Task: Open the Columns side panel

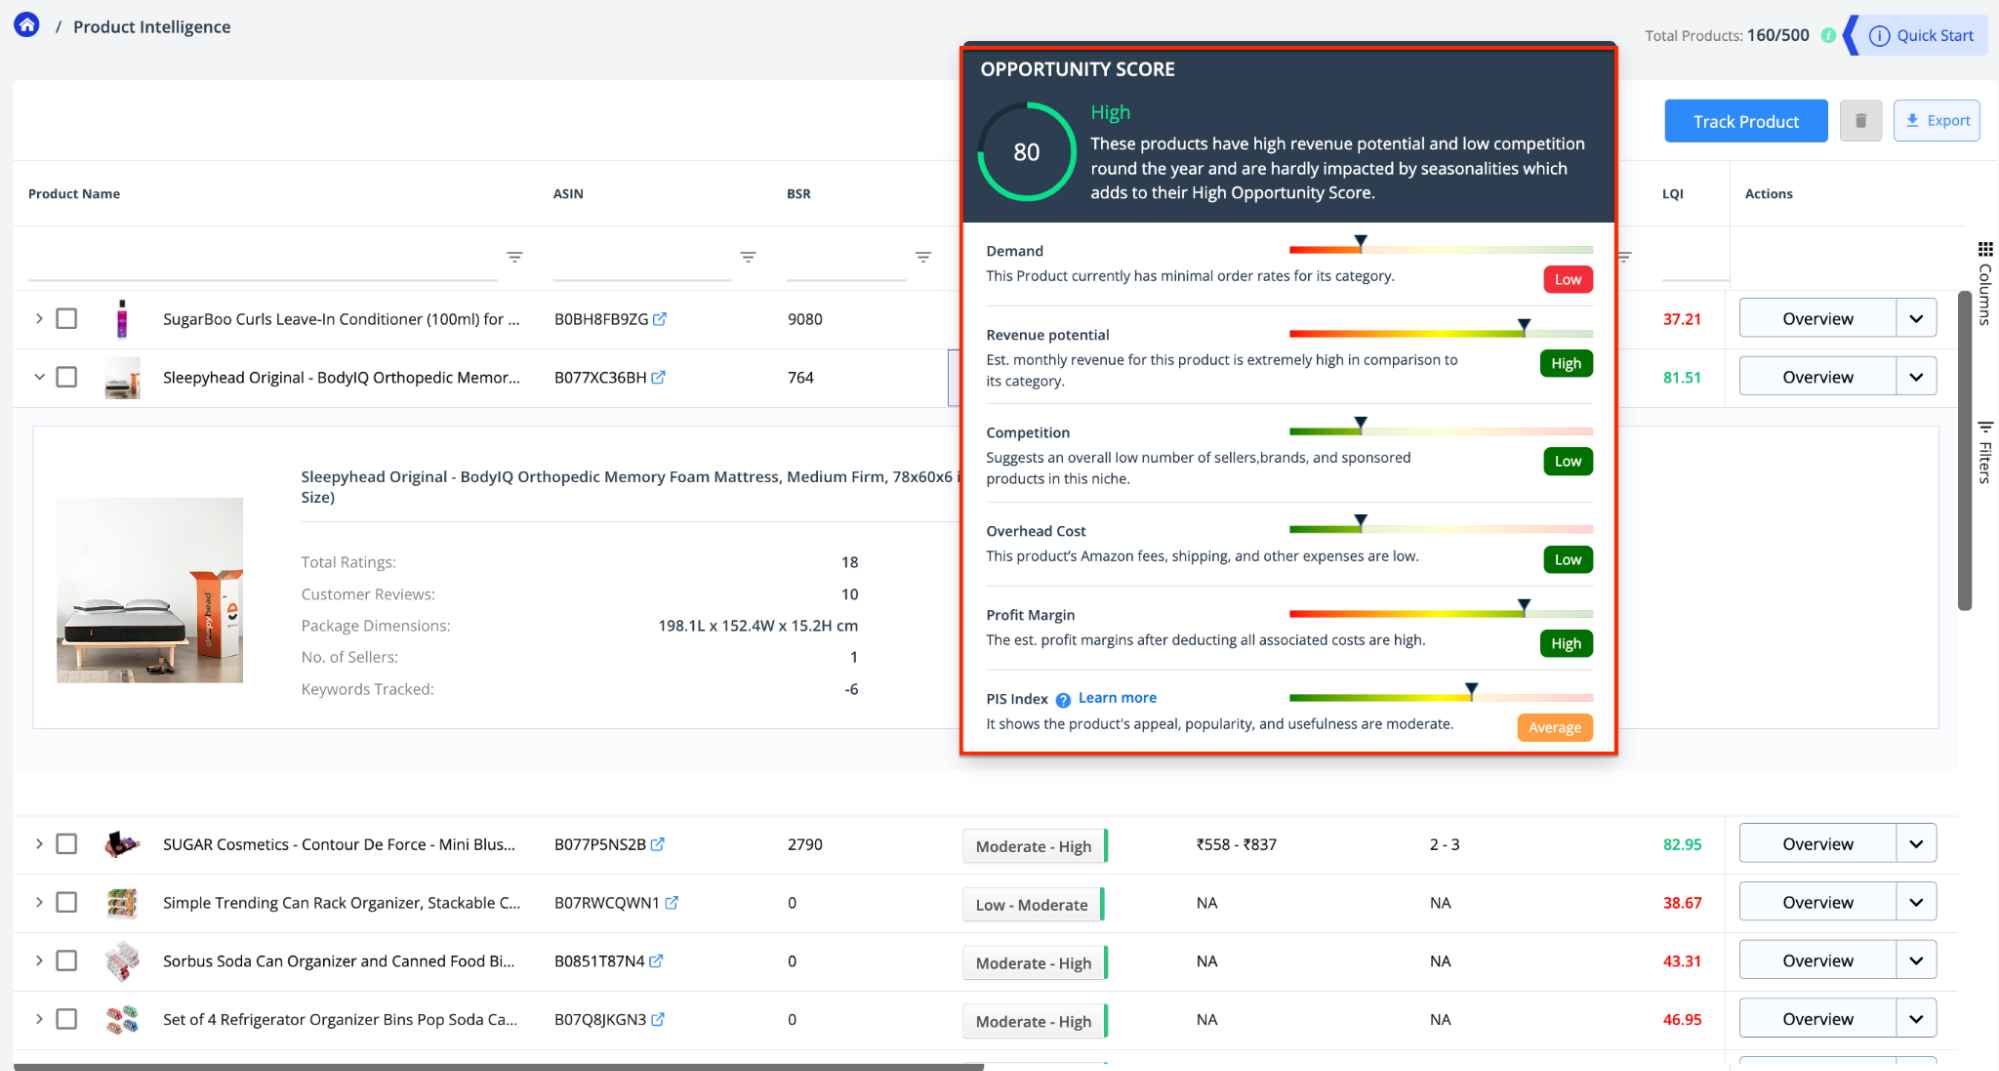Action: click(1985, 283)
